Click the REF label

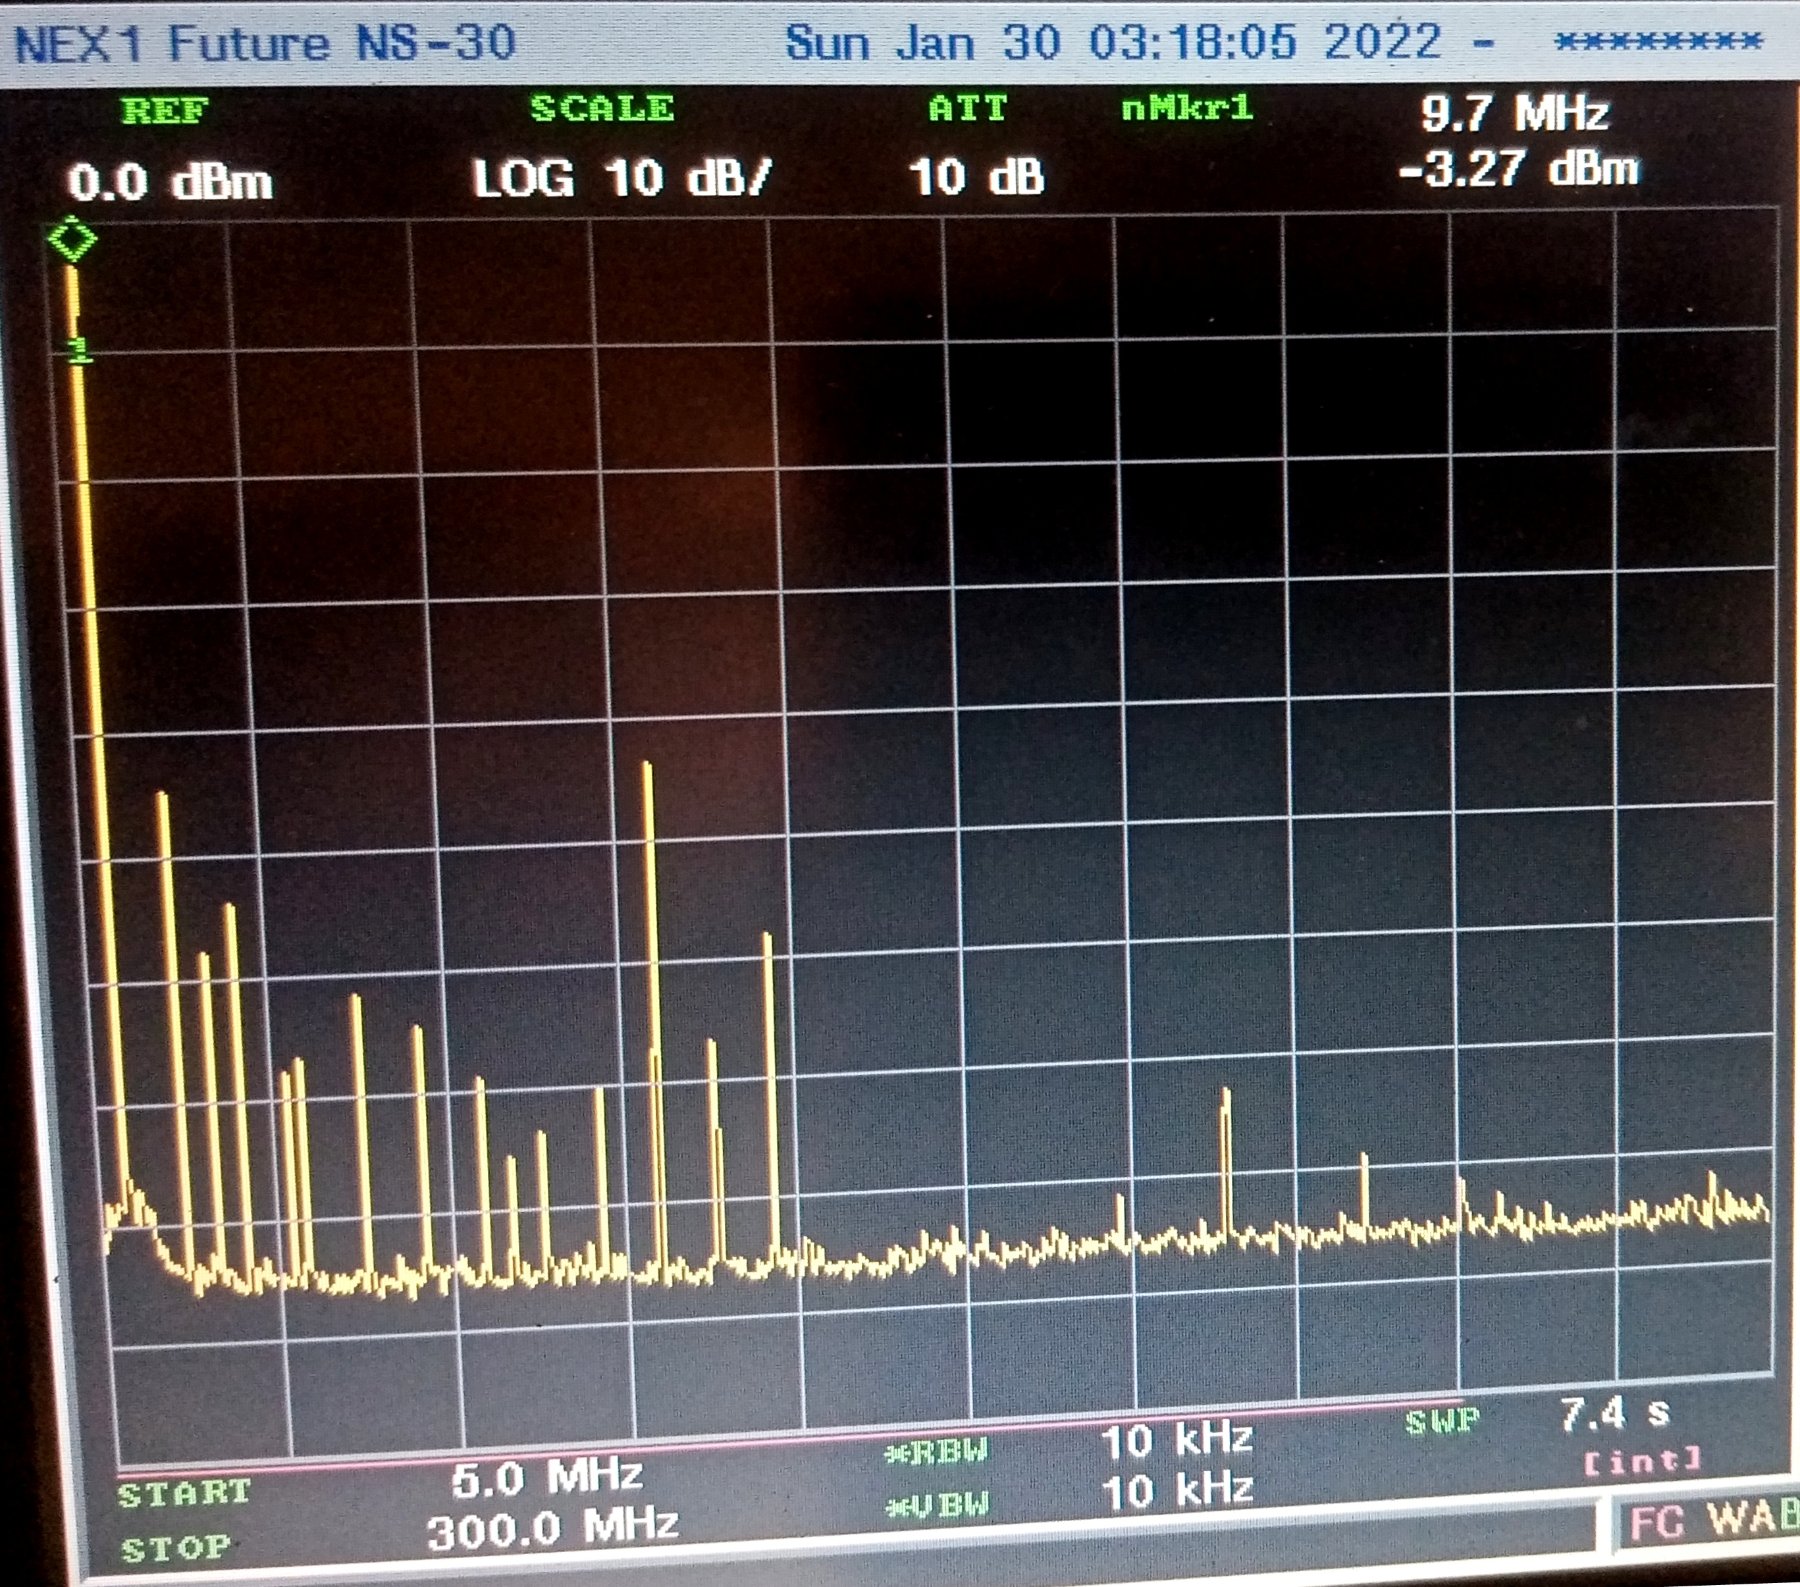click(x=165, y=110)
